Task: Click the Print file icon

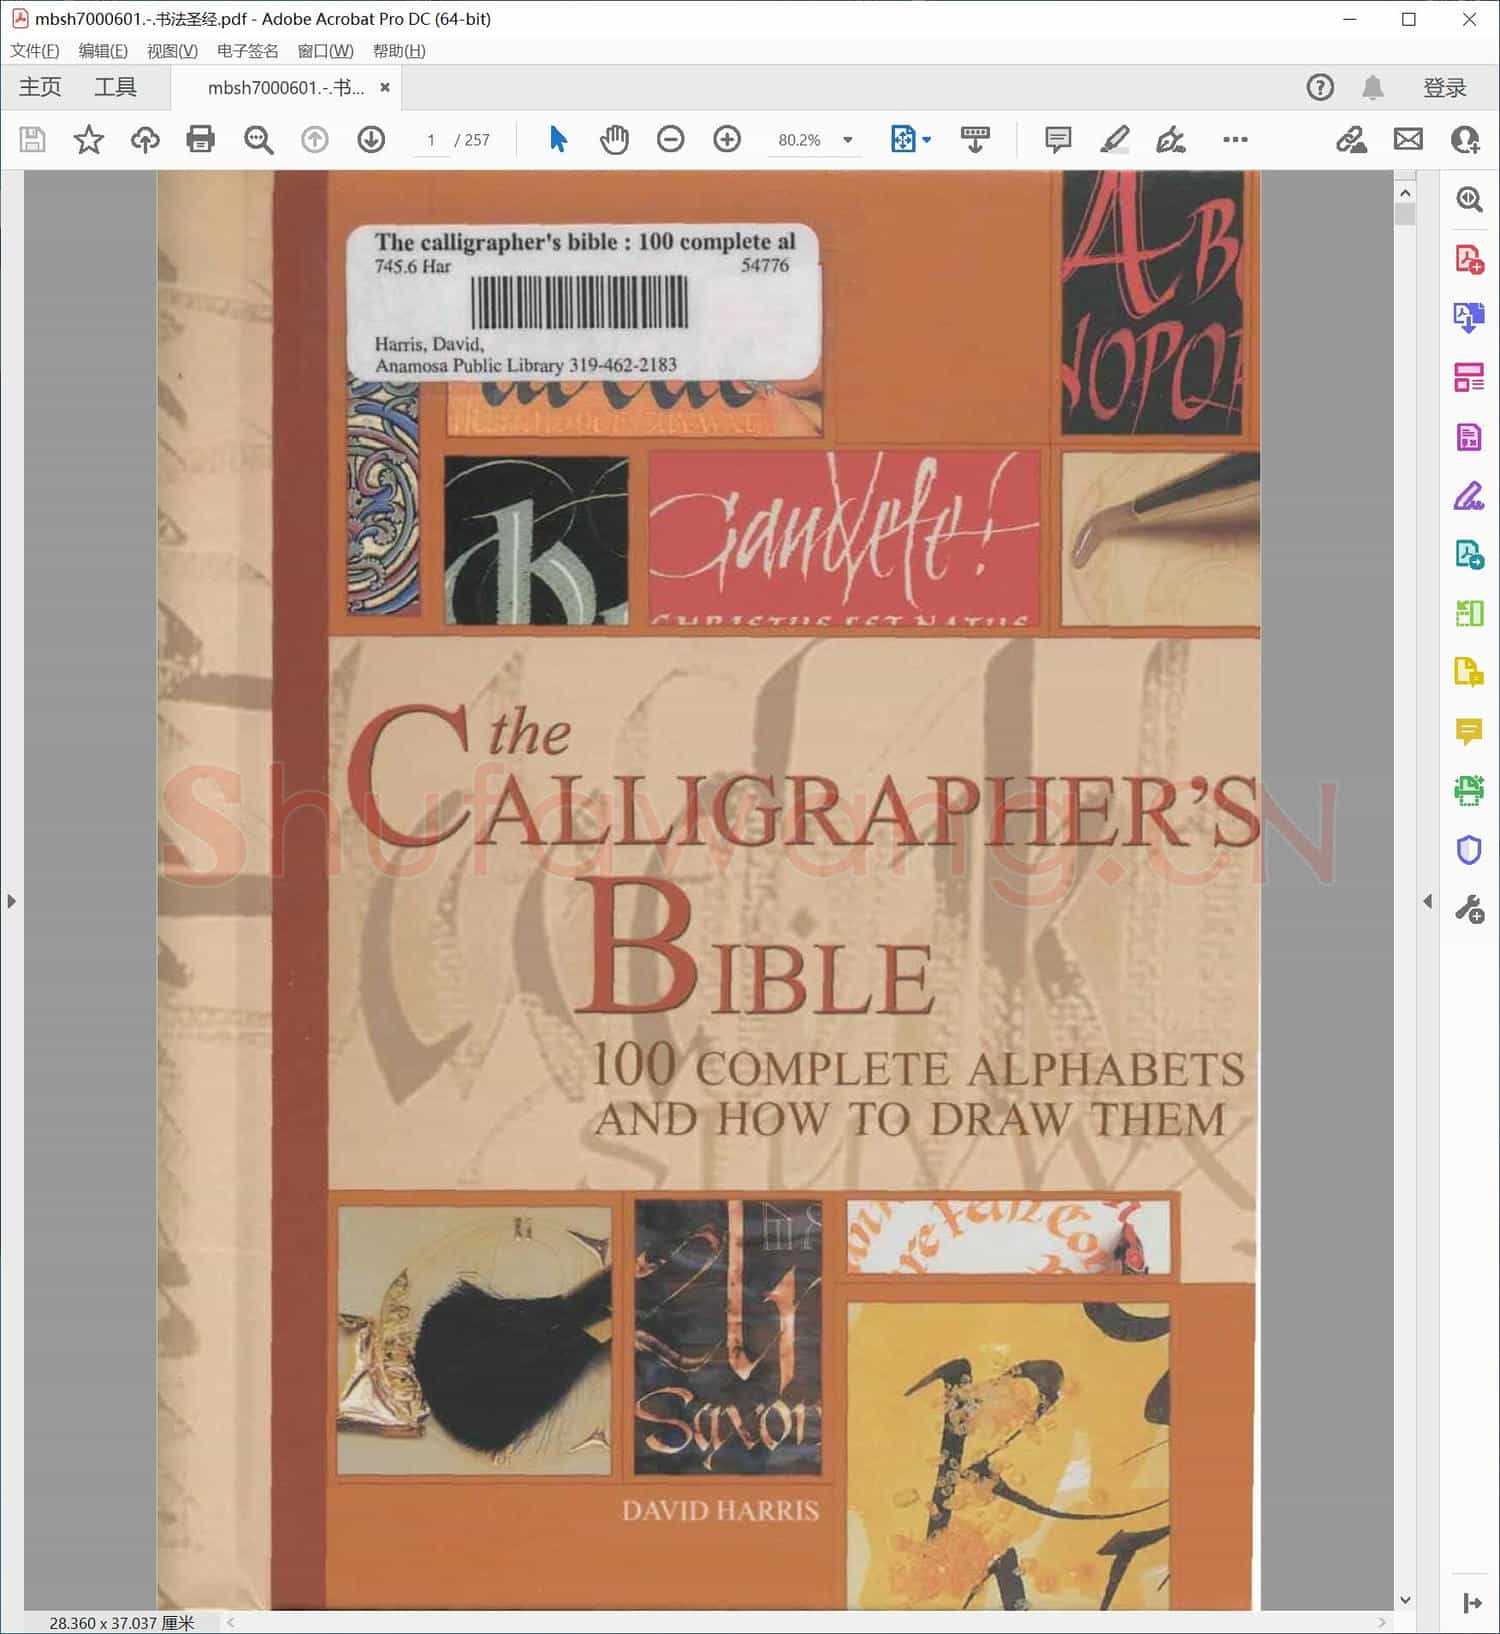Action: 201,139
